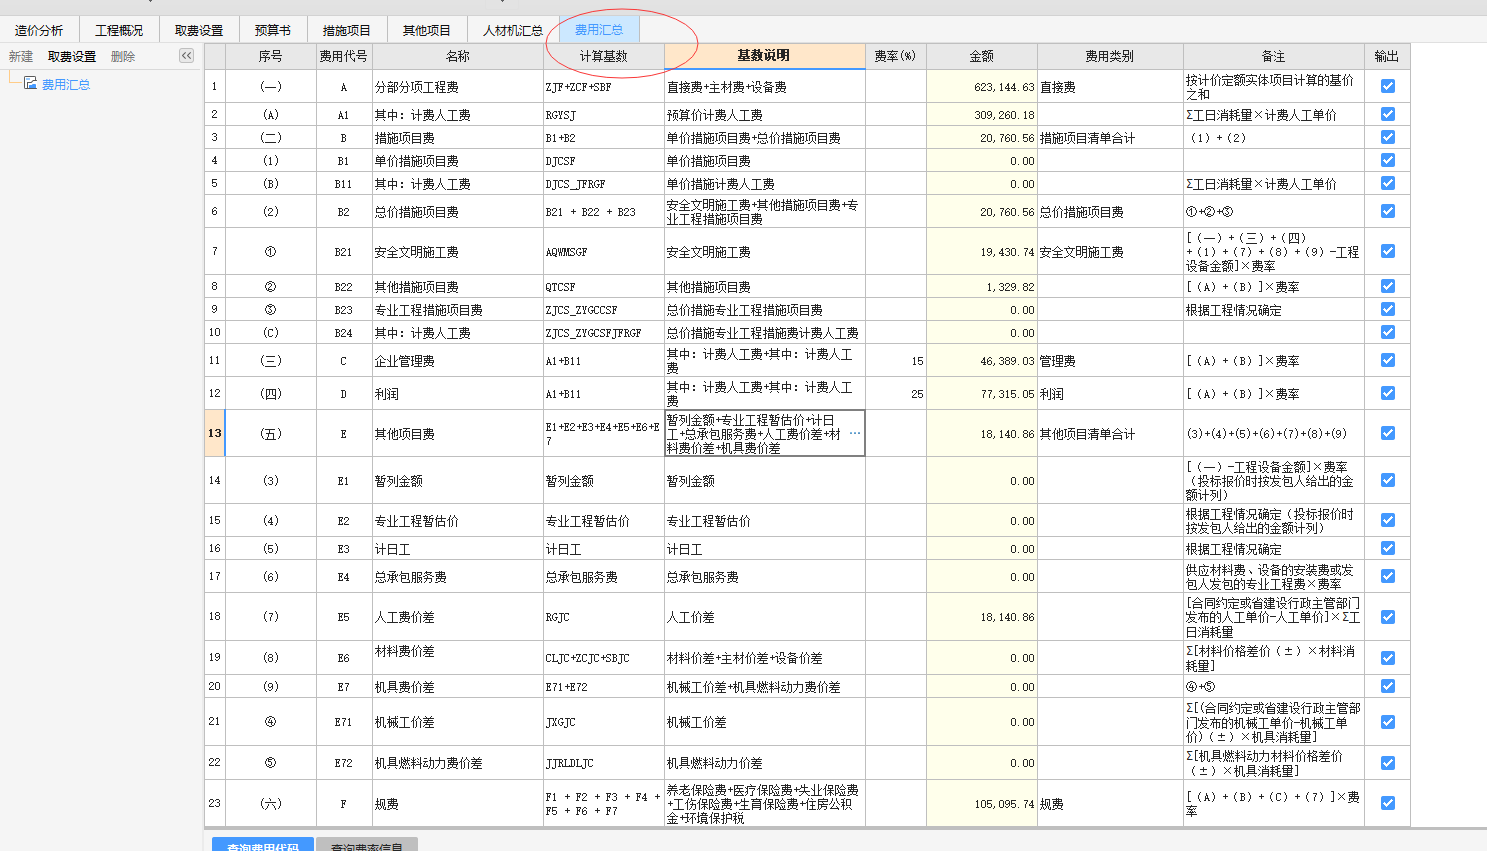Click the 删除 button
Screen dimensions: 1487x851
[x=123, y=57]
